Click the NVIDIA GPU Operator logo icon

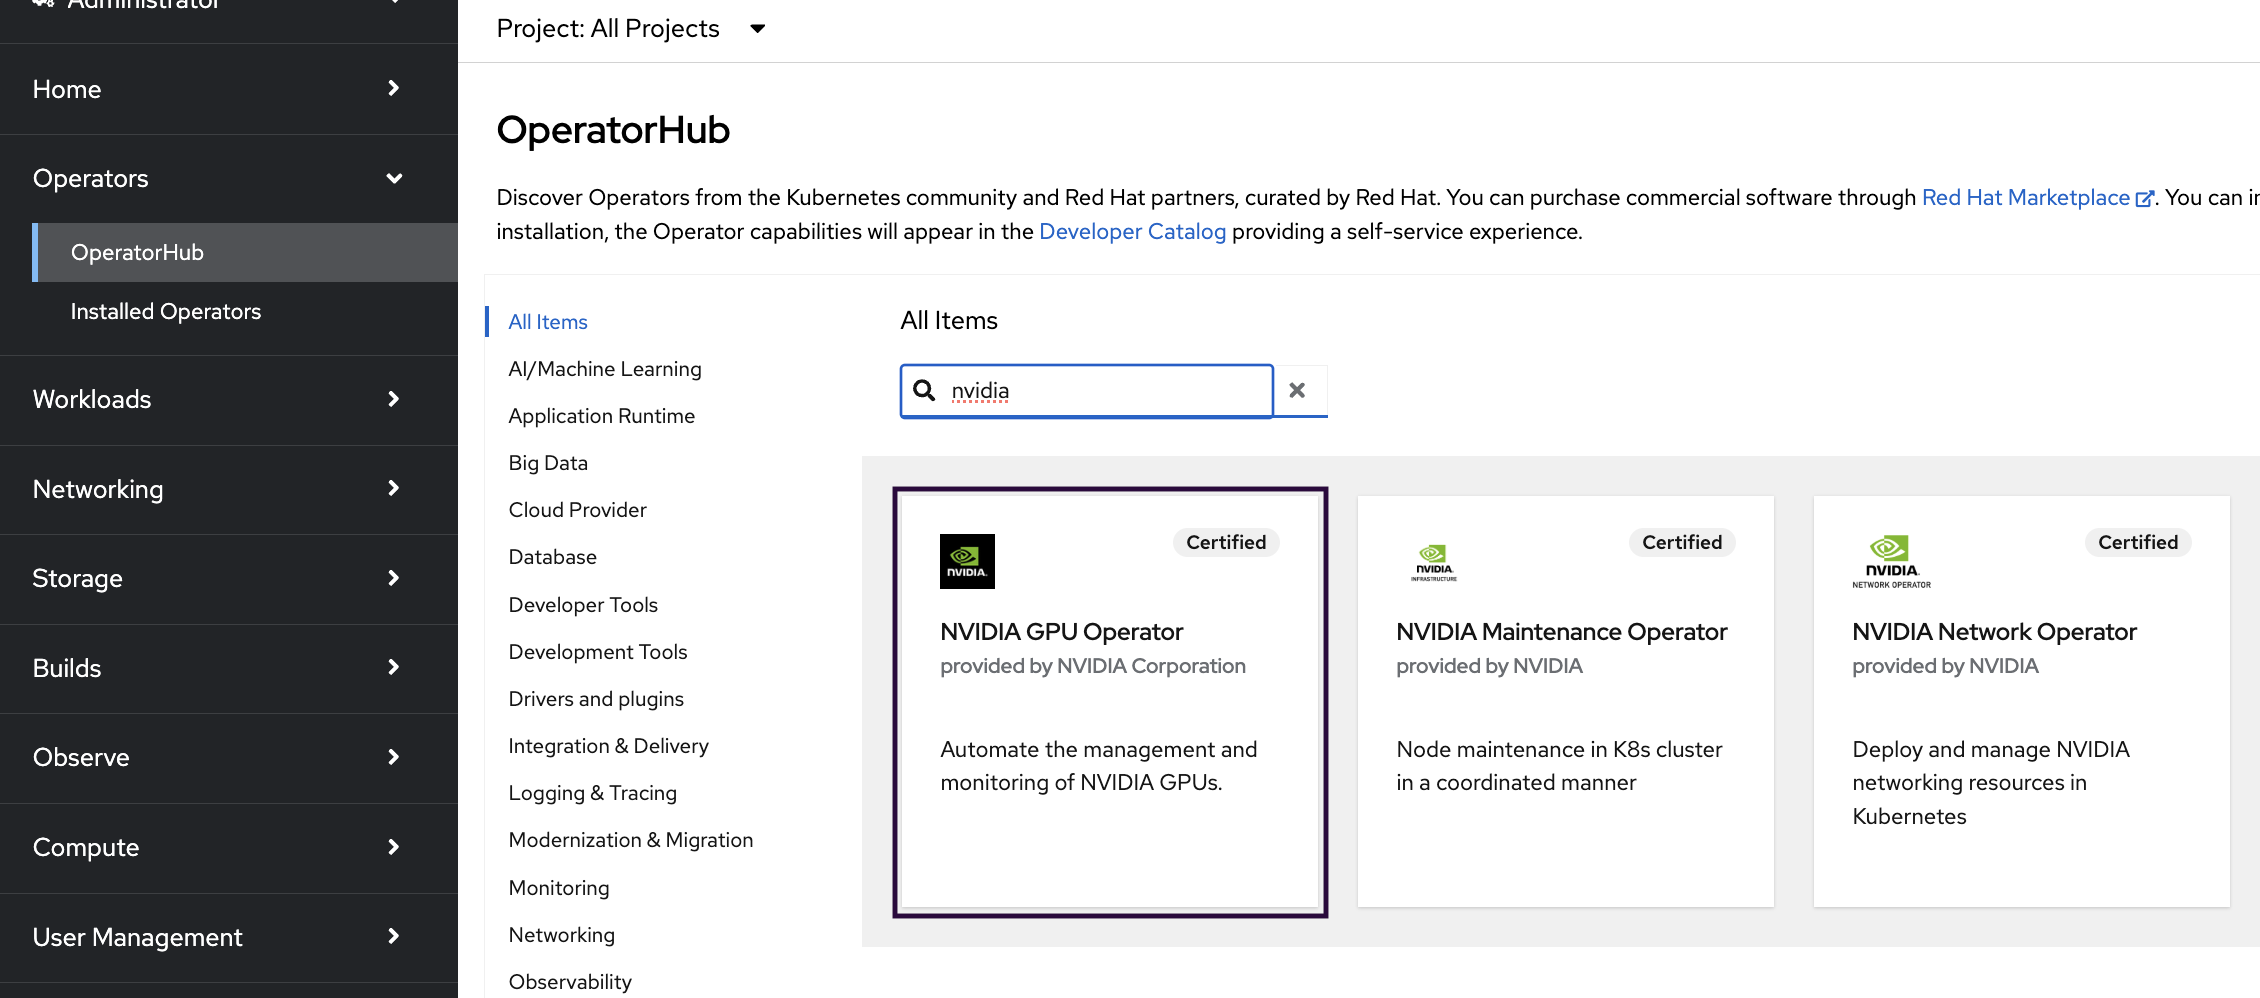click(x=967, y=561)
